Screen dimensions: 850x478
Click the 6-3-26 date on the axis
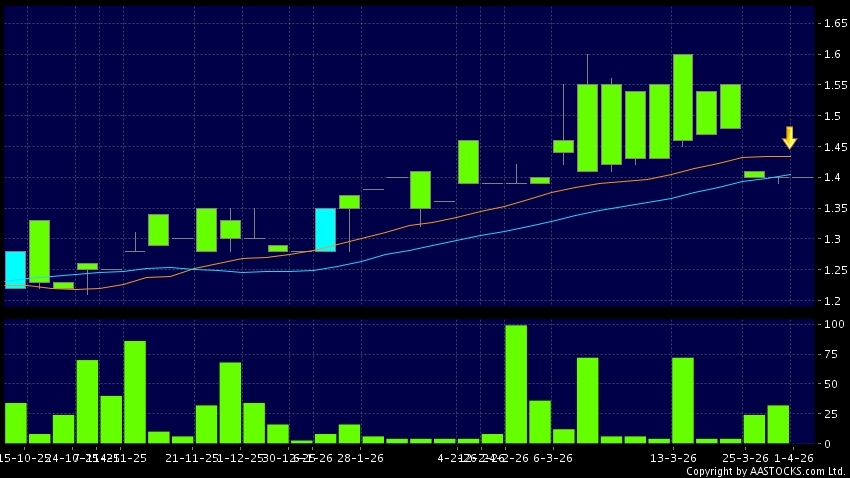552,457
